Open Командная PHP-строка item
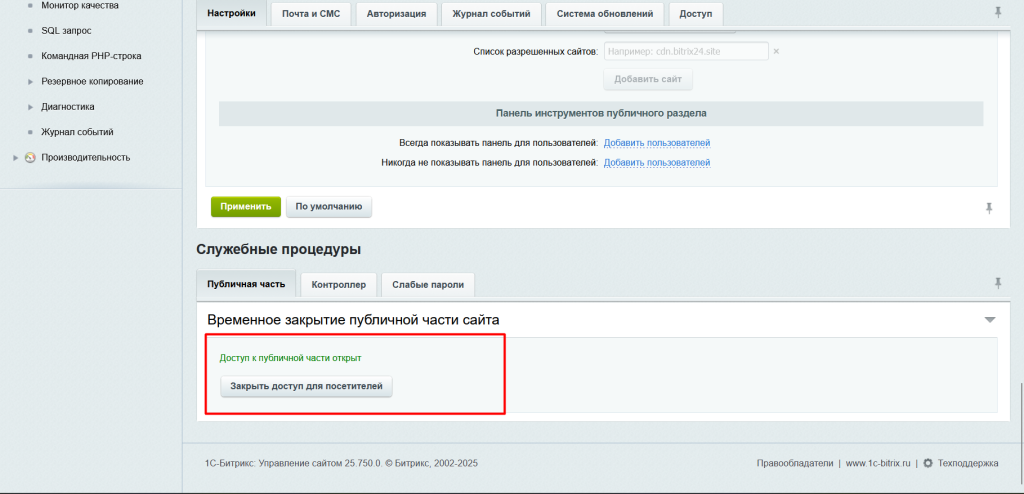This screenshot has height=494, width=1024. coord(91,56)
